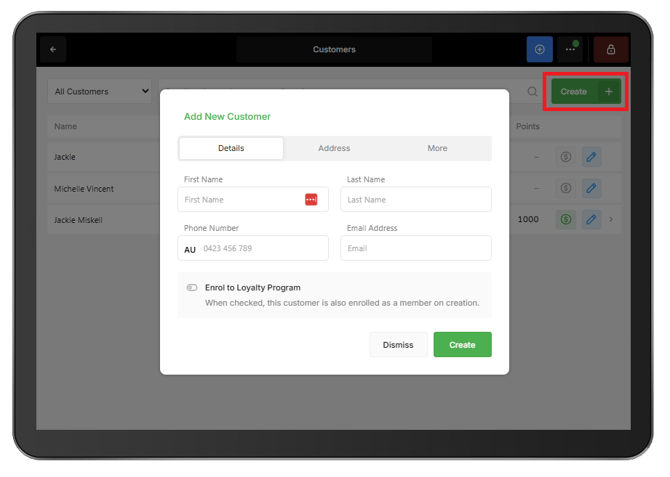The image size is (670, 477).
Task: Focus the Email Address input field
Action: tap(416, 248)
